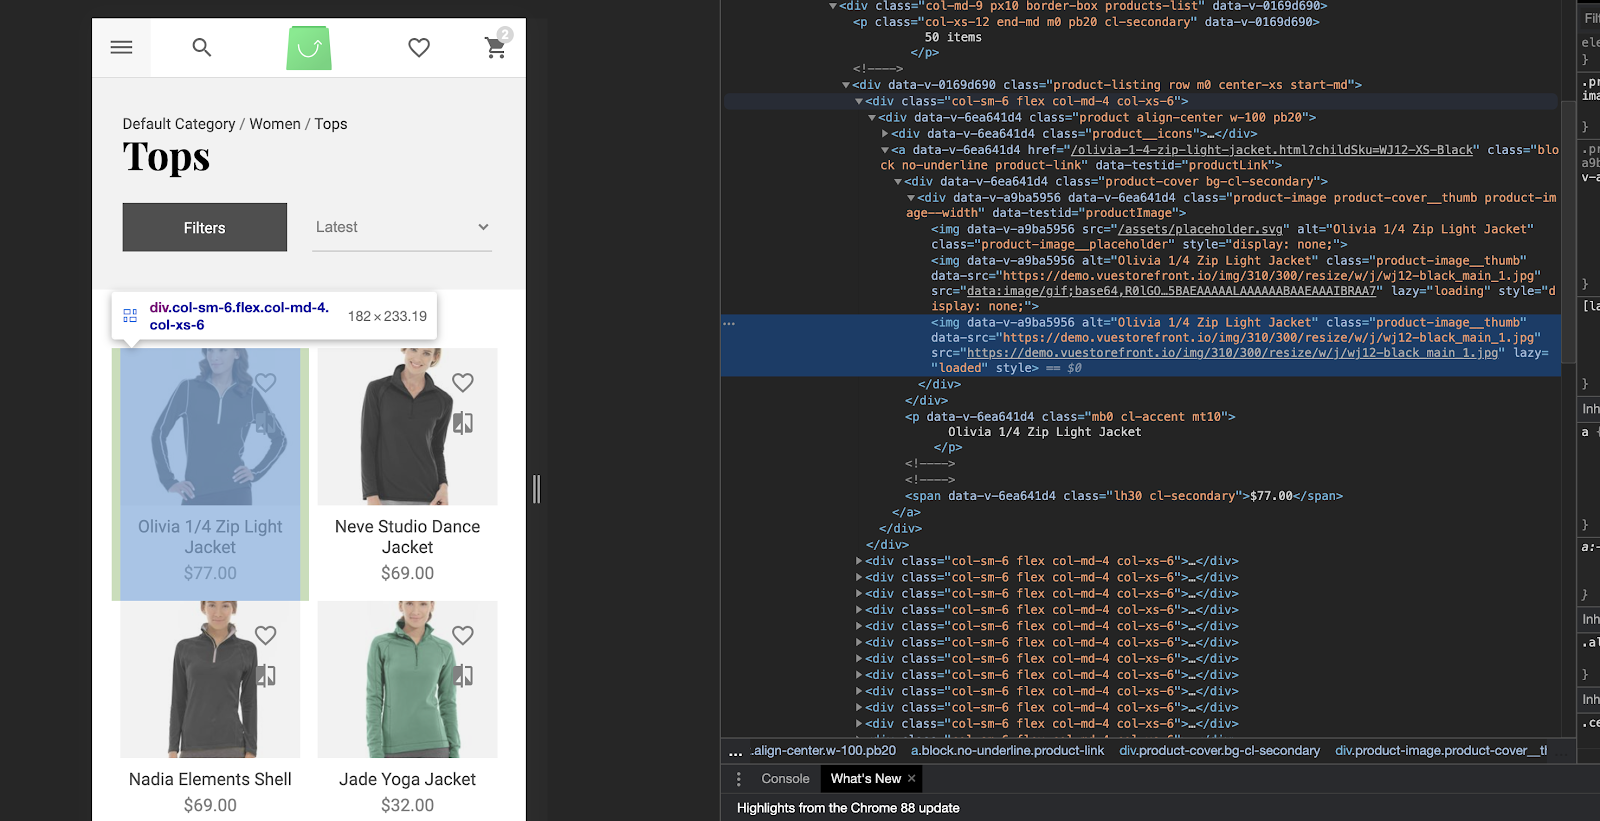Click the $69.00 price under Neve jacket
The image size is (1600, 821).
(408, 573)
